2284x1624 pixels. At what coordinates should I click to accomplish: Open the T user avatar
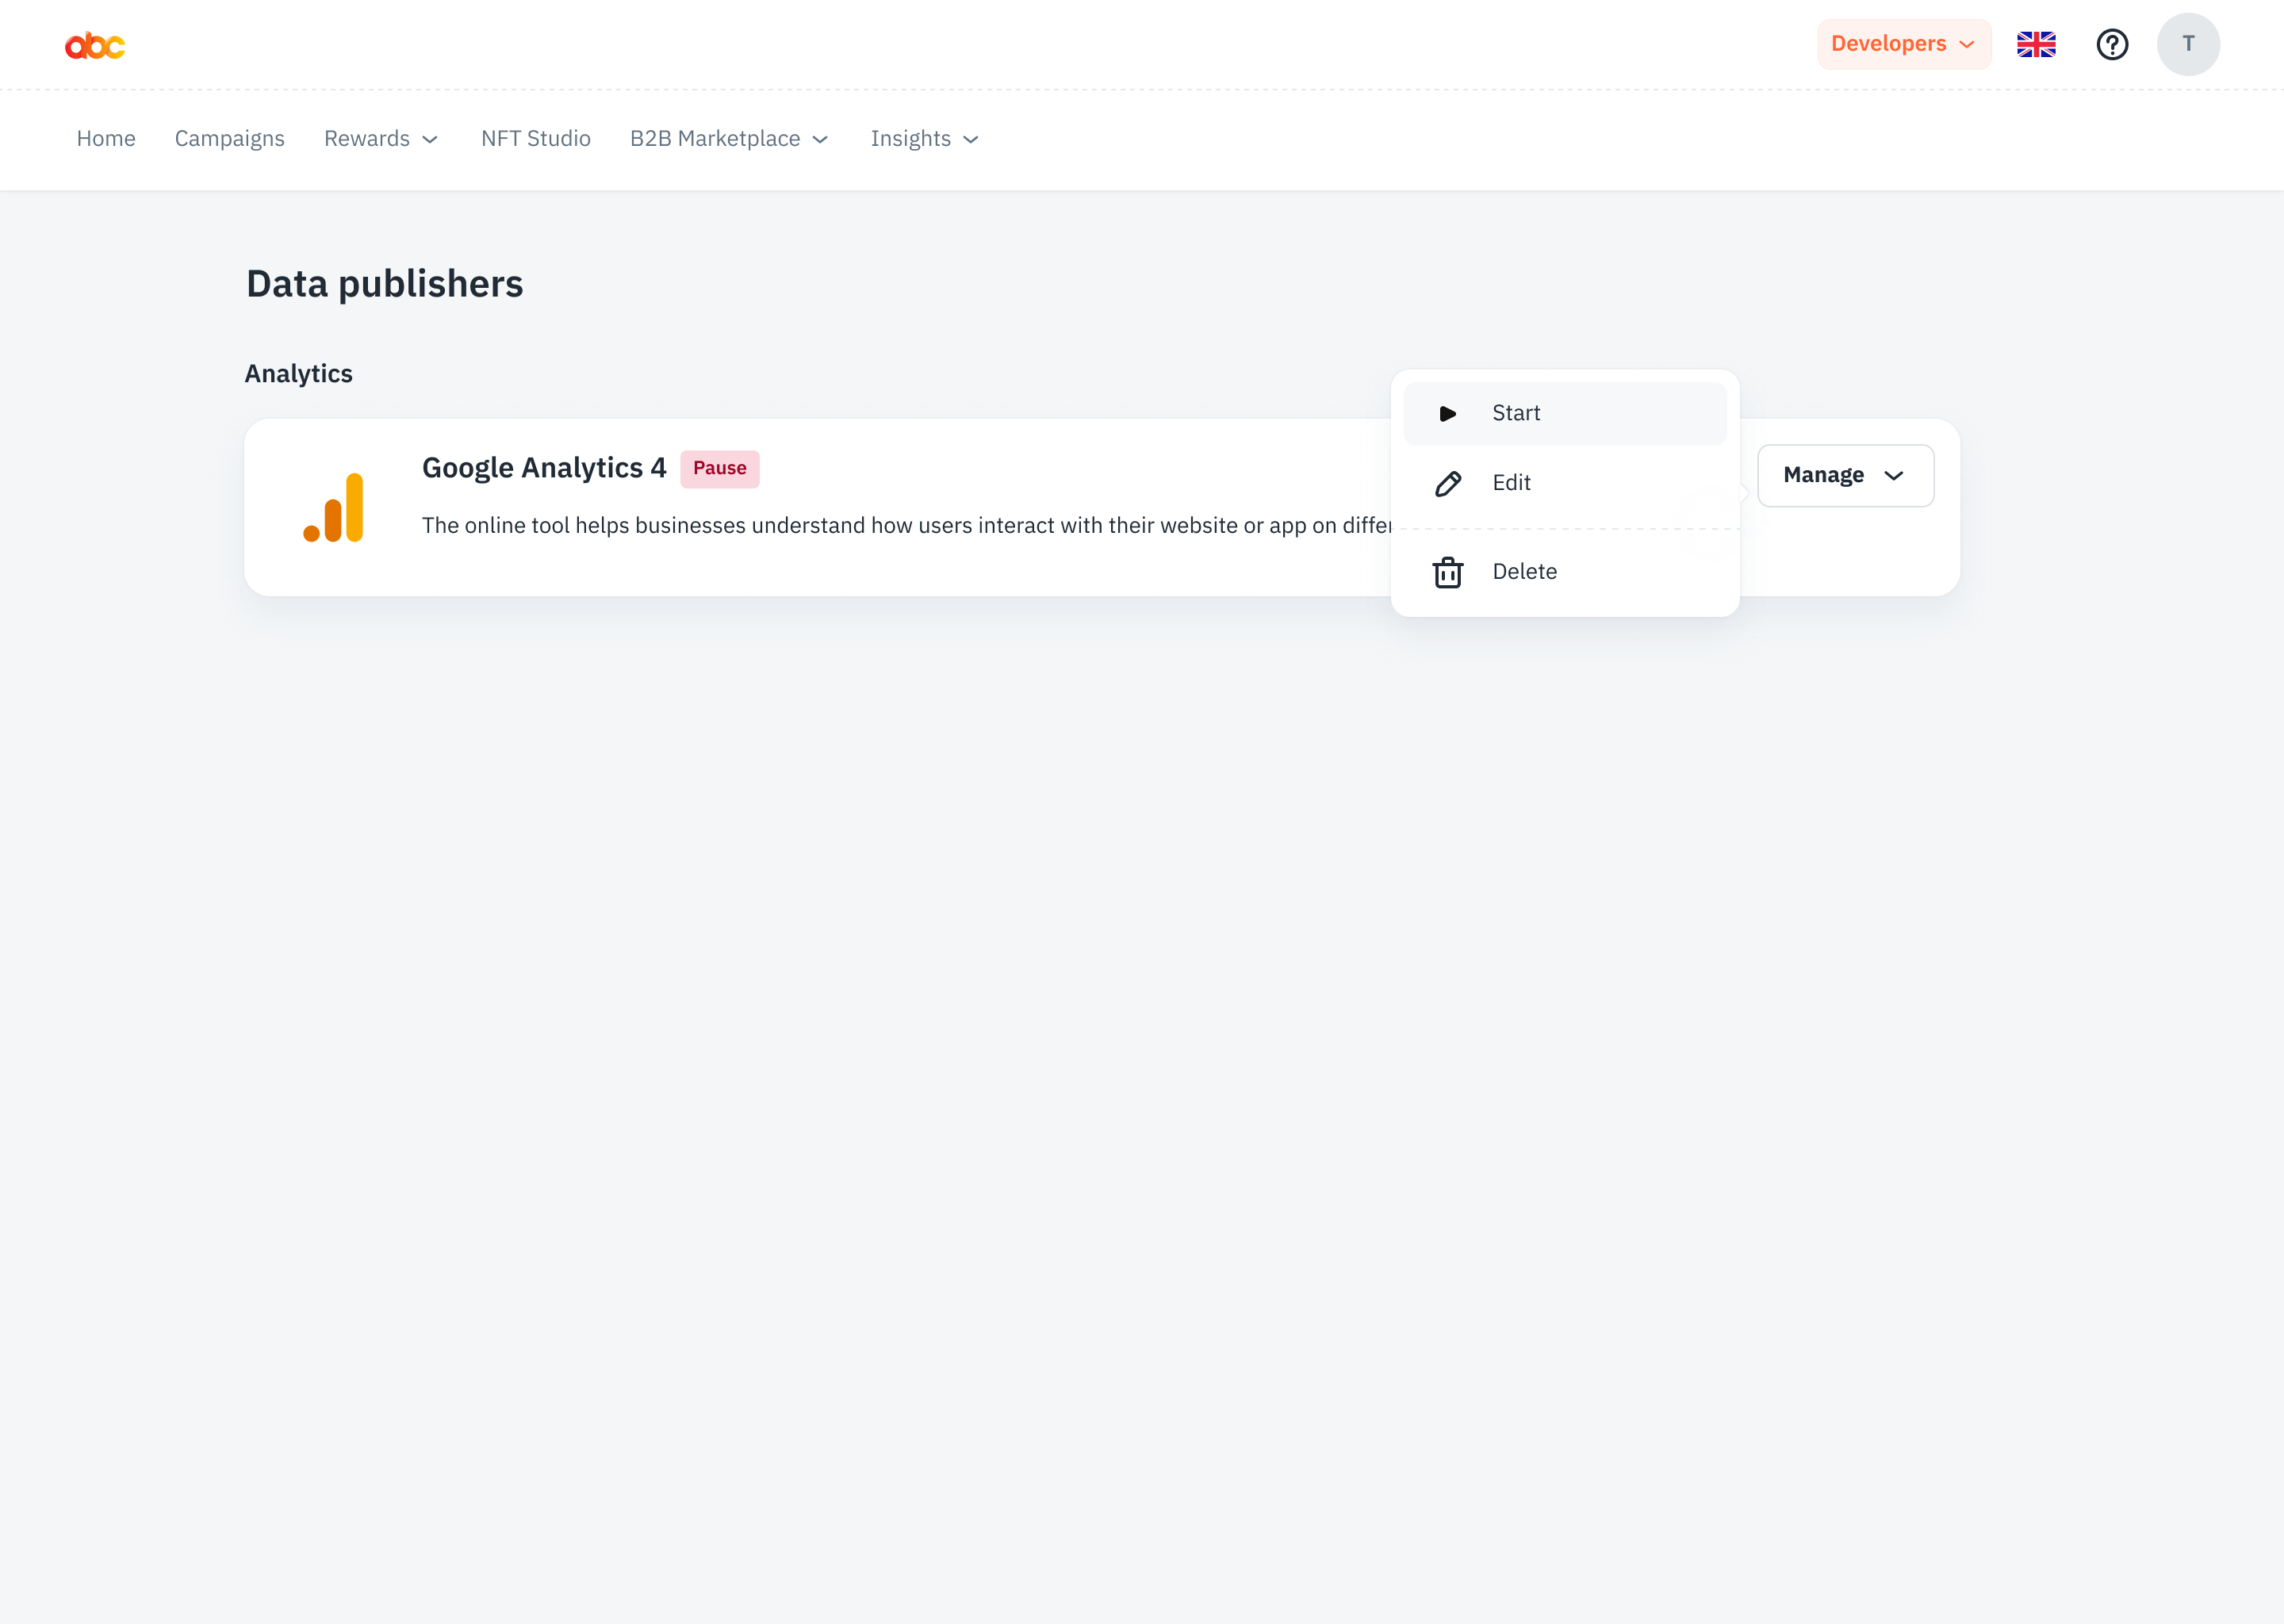coord(2188,45)
